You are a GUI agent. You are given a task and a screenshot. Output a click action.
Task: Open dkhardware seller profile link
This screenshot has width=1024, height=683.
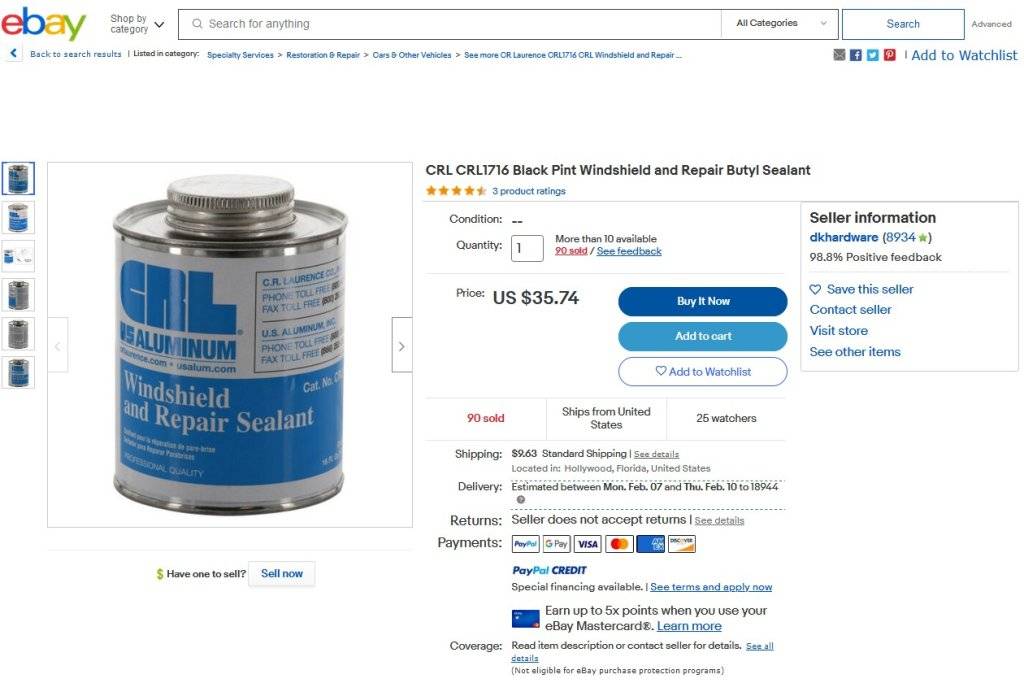click(844, 237)
